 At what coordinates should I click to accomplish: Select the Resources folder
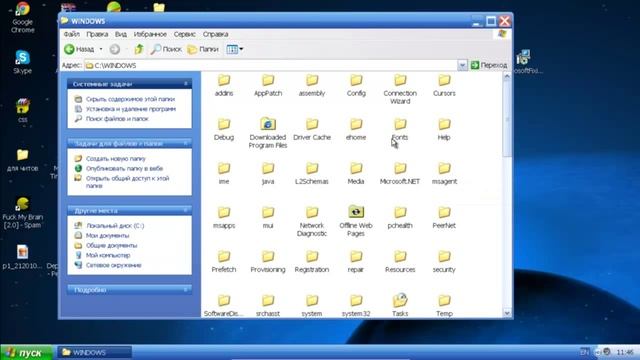click(400, 262)
